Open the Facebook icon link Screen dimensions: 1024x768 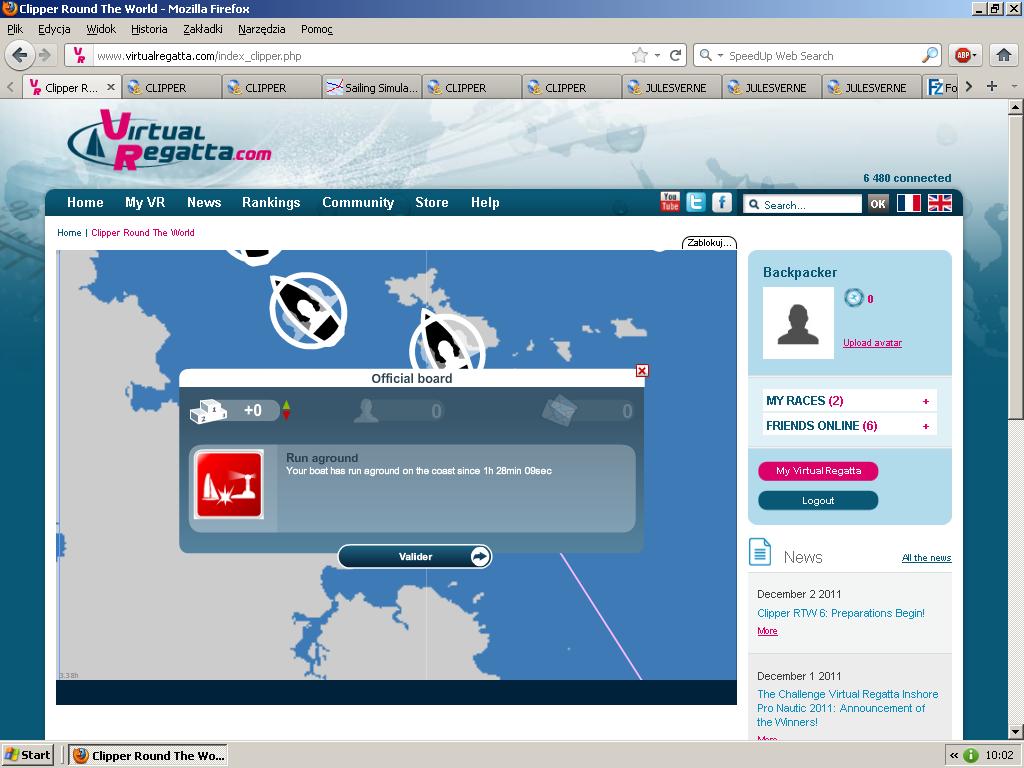pos(722,202)
